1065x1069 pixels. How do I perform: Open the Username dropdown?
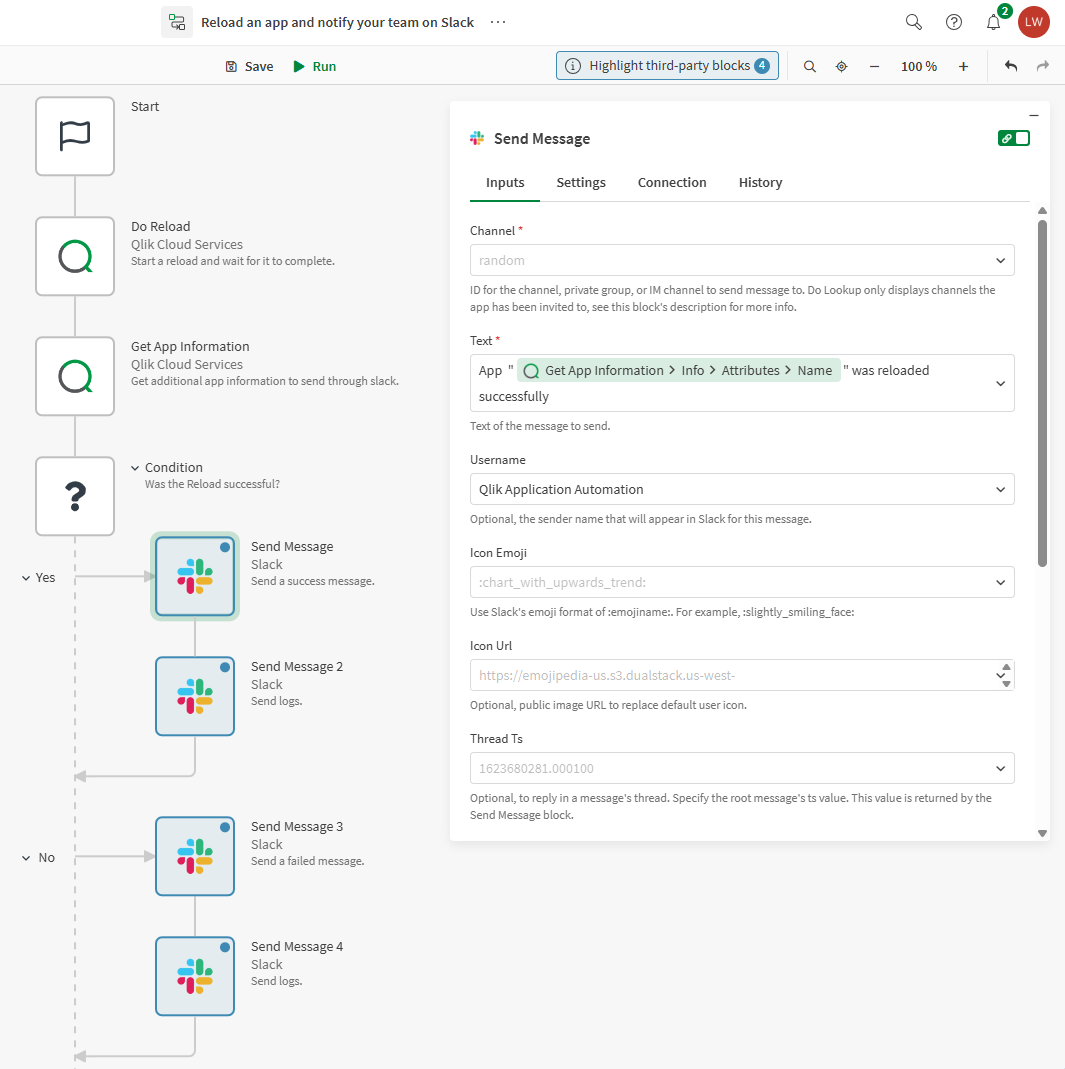tap(741, 489)
